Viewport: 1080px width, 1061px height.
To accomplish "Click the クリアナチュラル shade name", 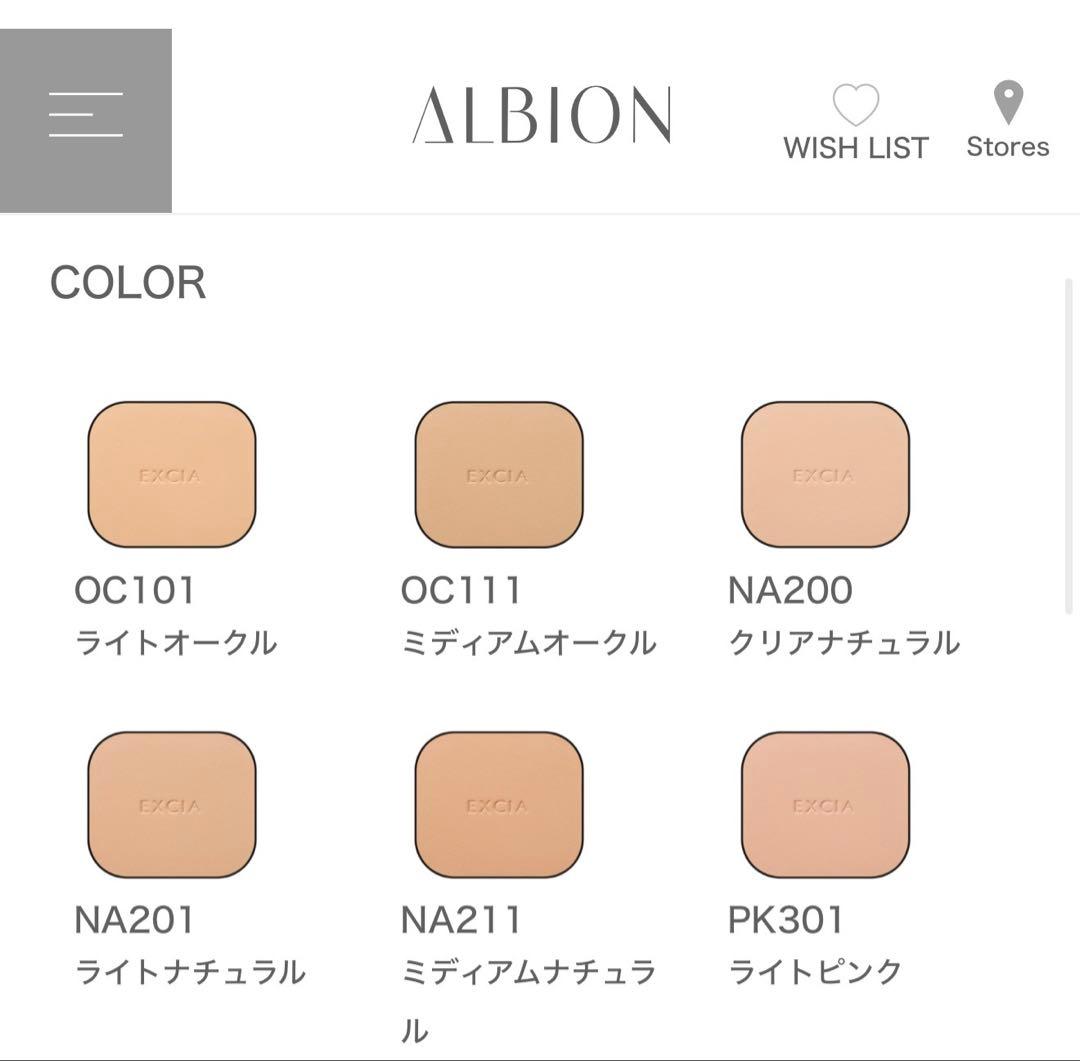I will 844,642.
